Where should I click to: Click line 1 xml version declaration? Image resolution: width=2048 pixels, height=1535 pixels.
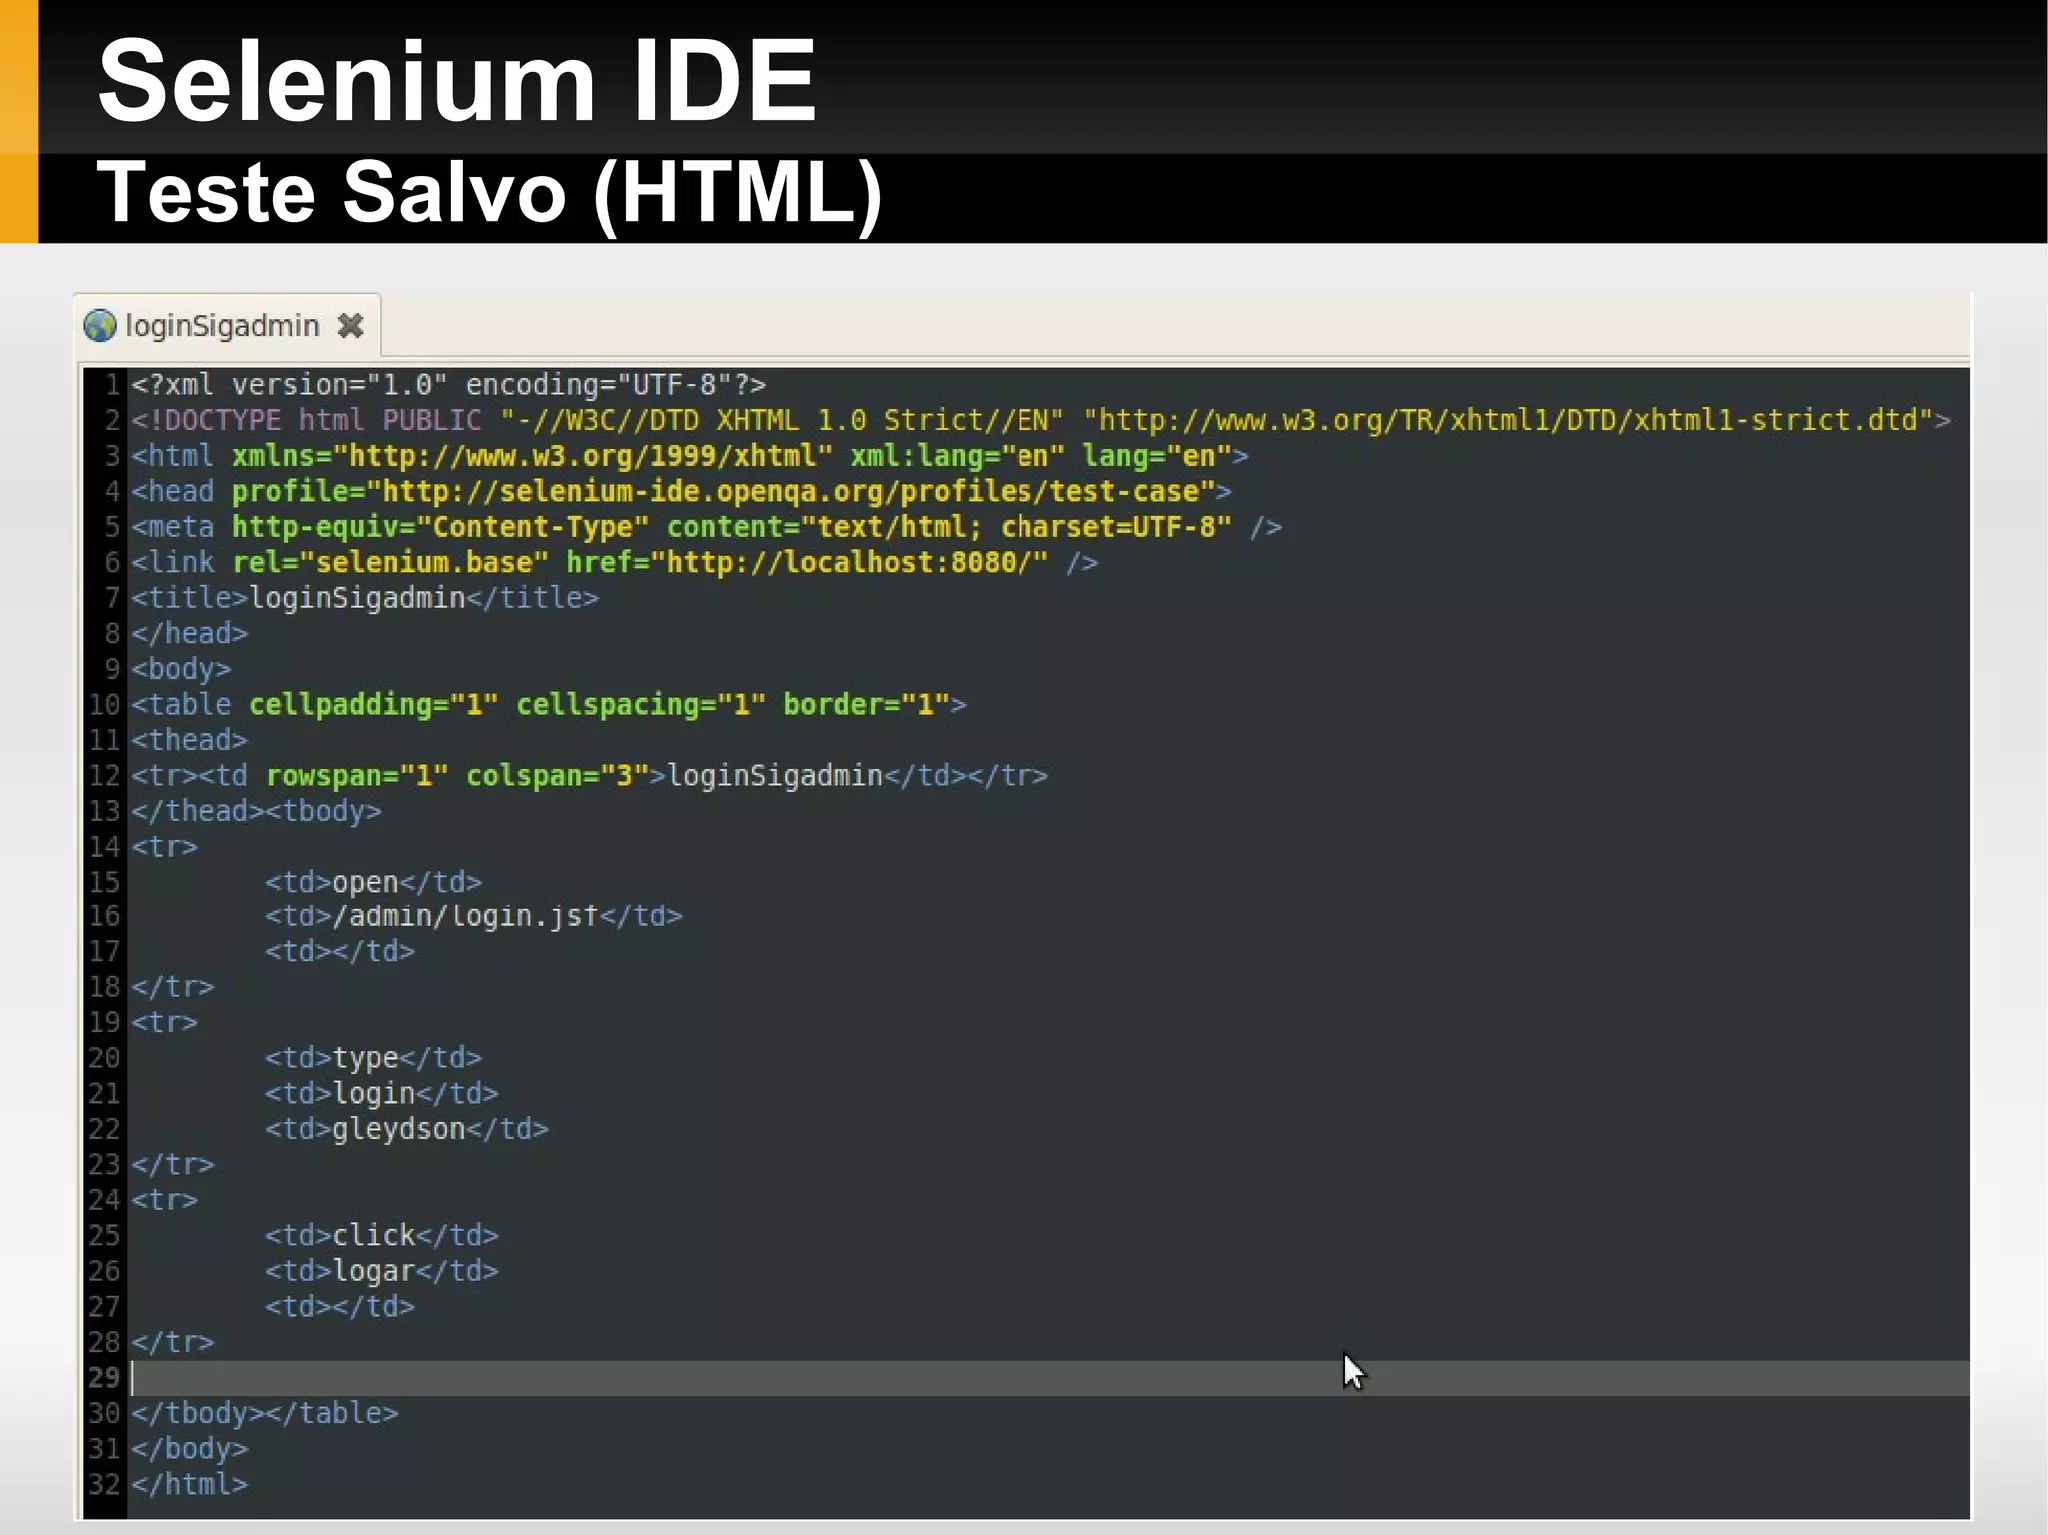448,384
